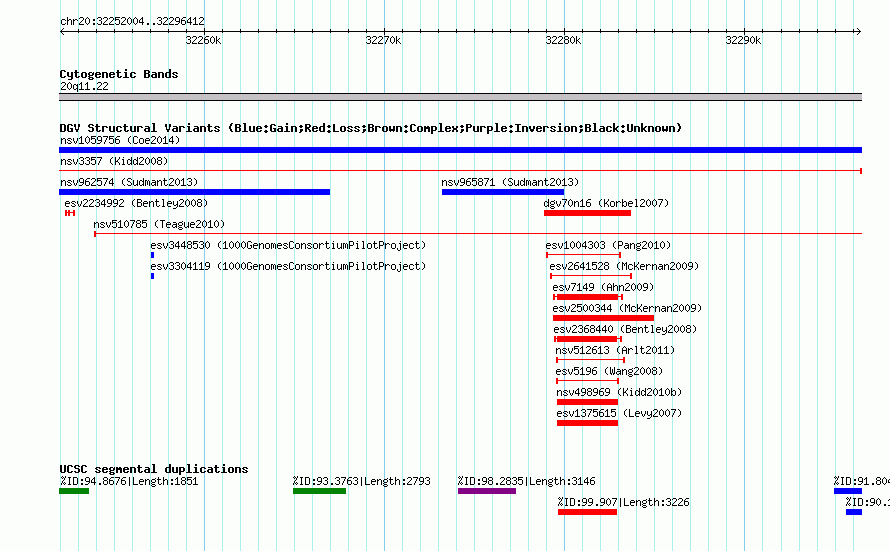Screen dimensions: 890x551
Task: Click the chr20:32252004..32296412 coordinate label
Action: point(132,21)
